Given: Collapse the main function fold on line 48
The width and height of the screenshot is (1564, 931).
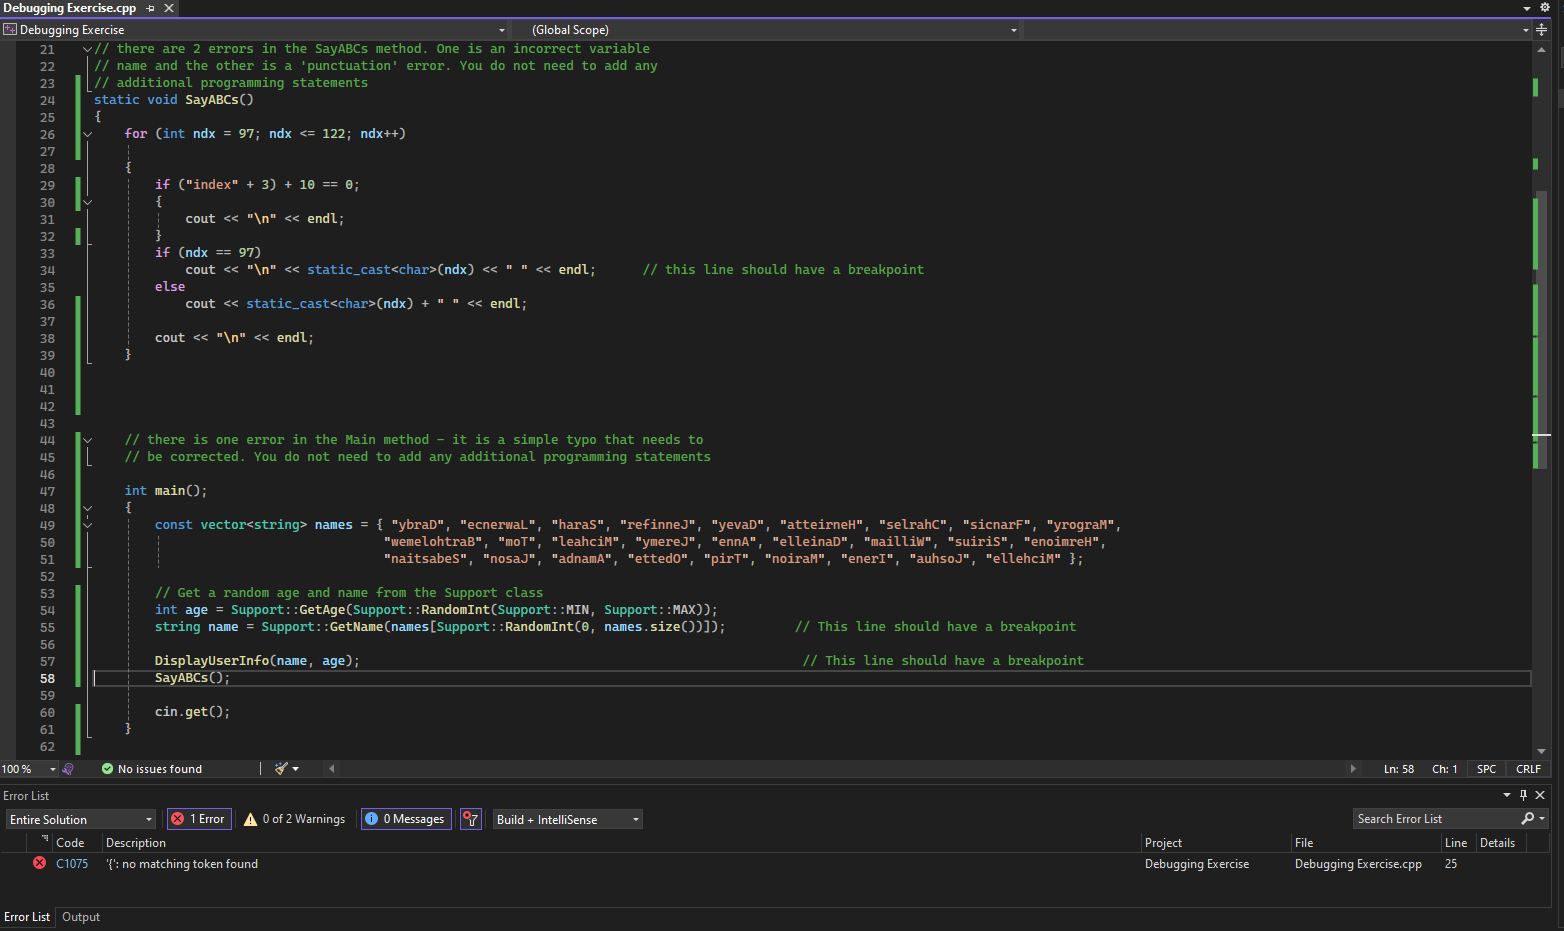Looking at the screenshot, I should coord(87,508).
